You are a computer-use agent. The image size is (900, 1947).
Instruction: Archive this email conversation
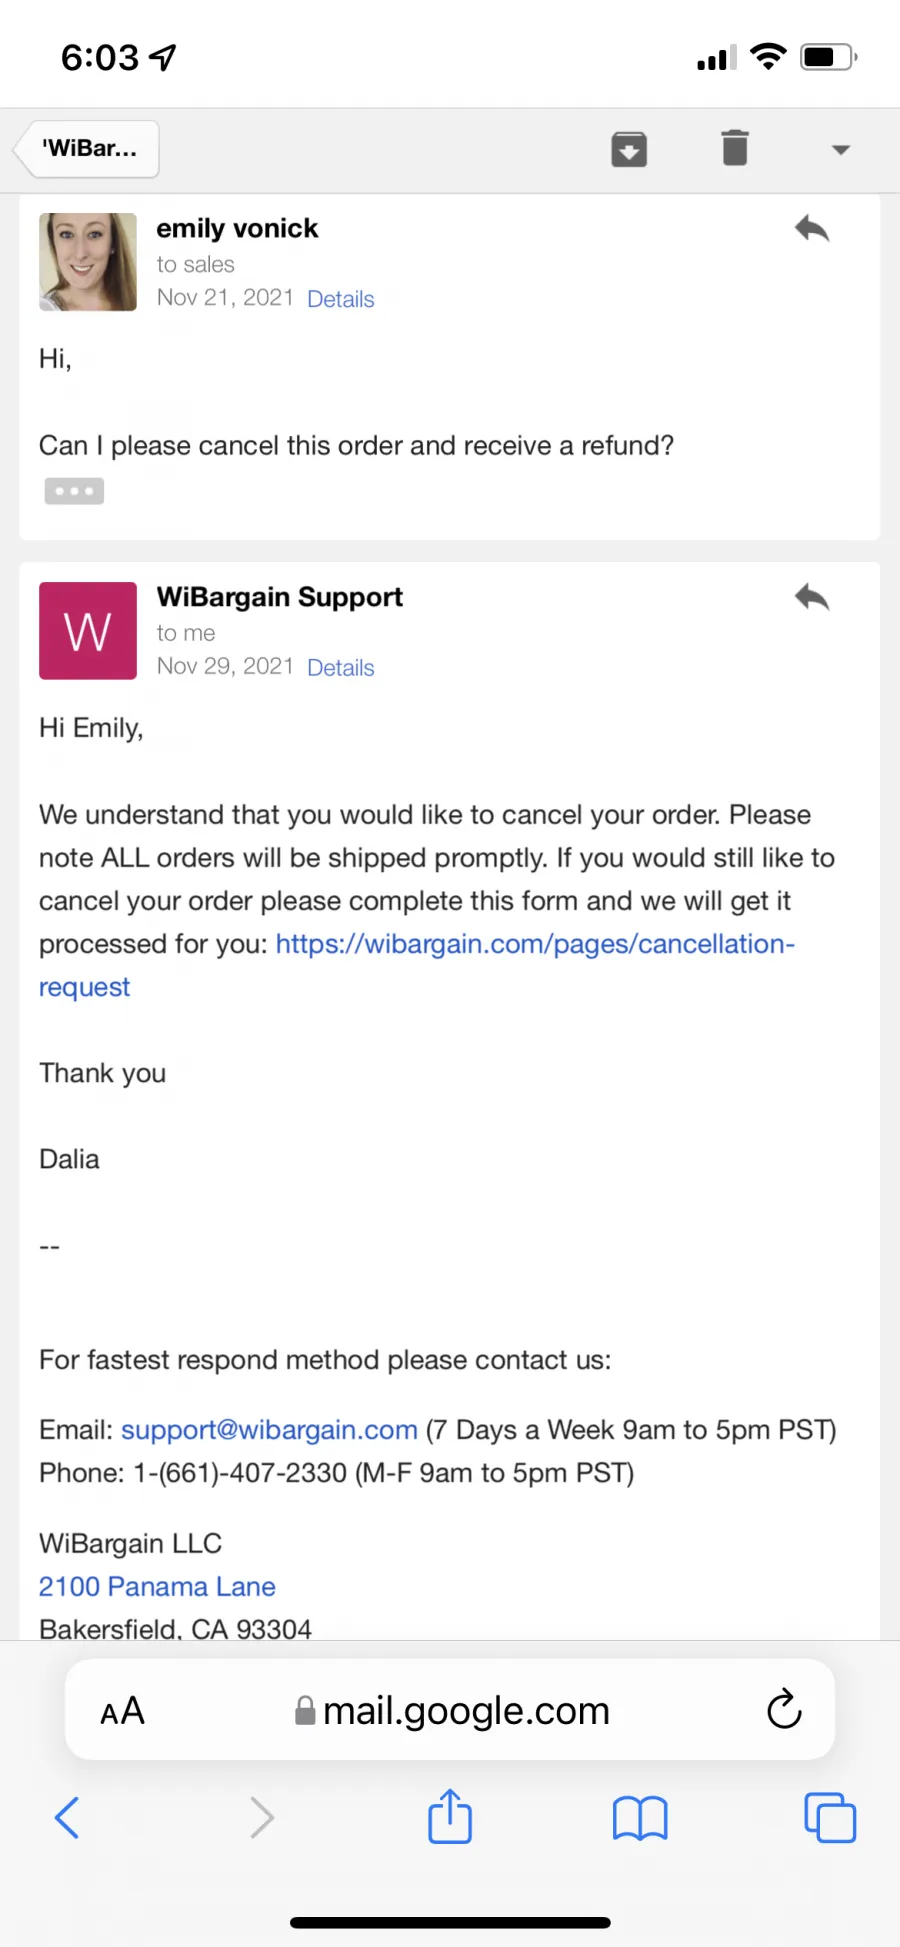pos(629,149)
